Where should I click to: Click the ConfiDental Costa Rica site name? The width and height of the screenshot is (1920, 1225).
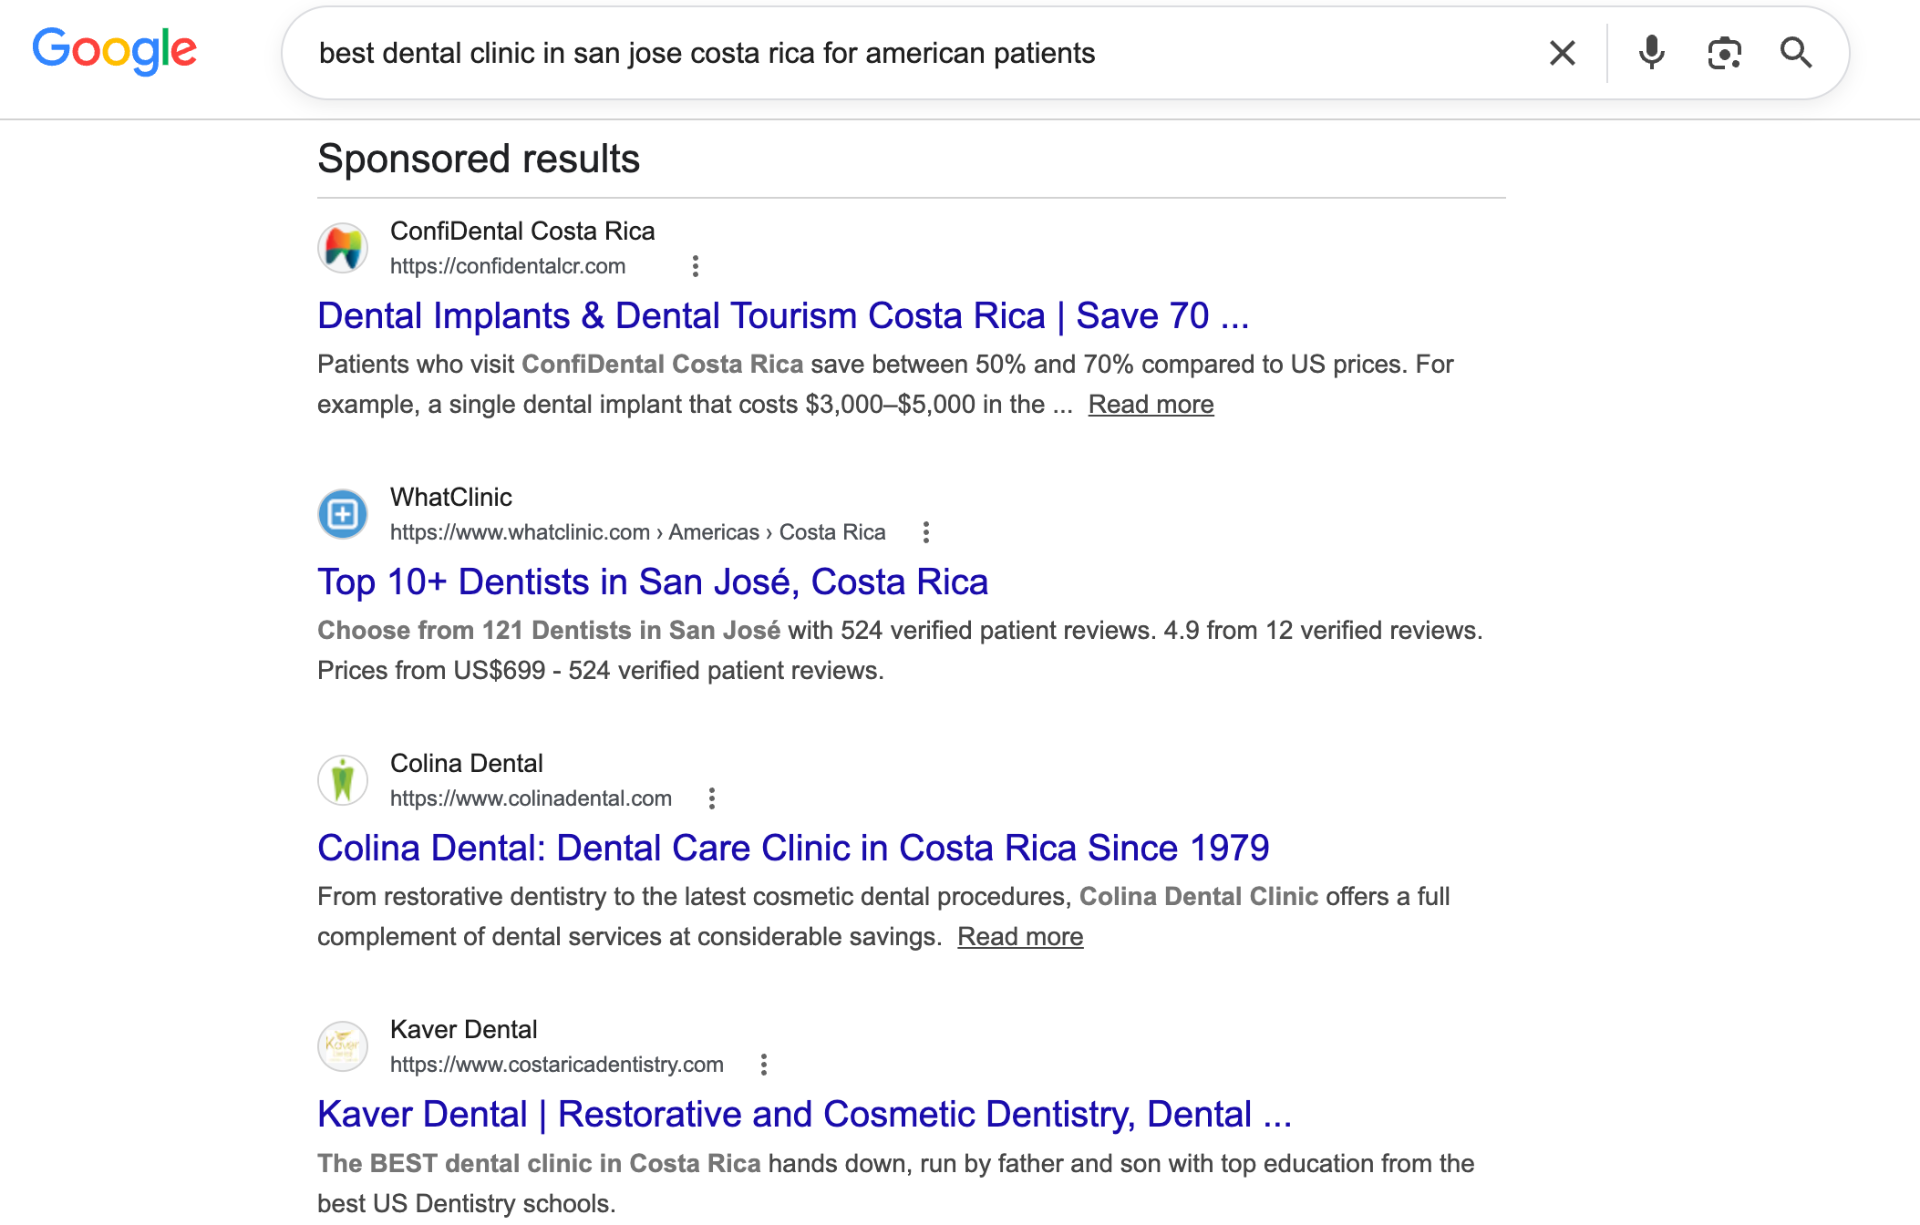[522, 231]
